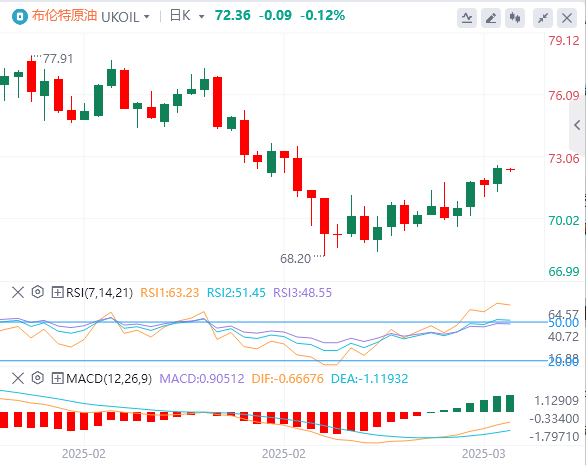
Task: Click the 76.09 price axis label
Action: pyautogui.click(x=564, y=96)
